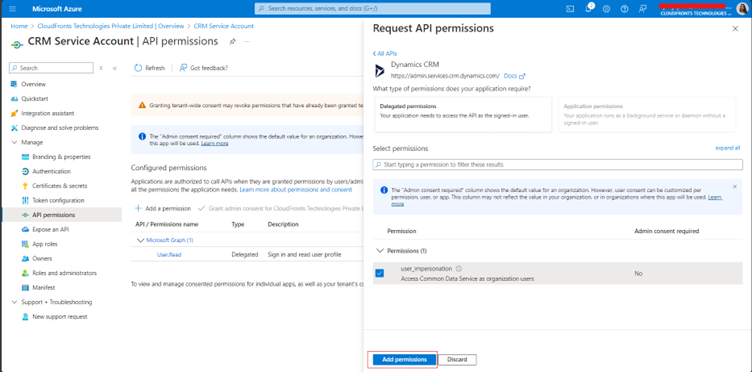Open CRM Service Account breadcrumb
The image size is (752, 372).
click(223, 26)
